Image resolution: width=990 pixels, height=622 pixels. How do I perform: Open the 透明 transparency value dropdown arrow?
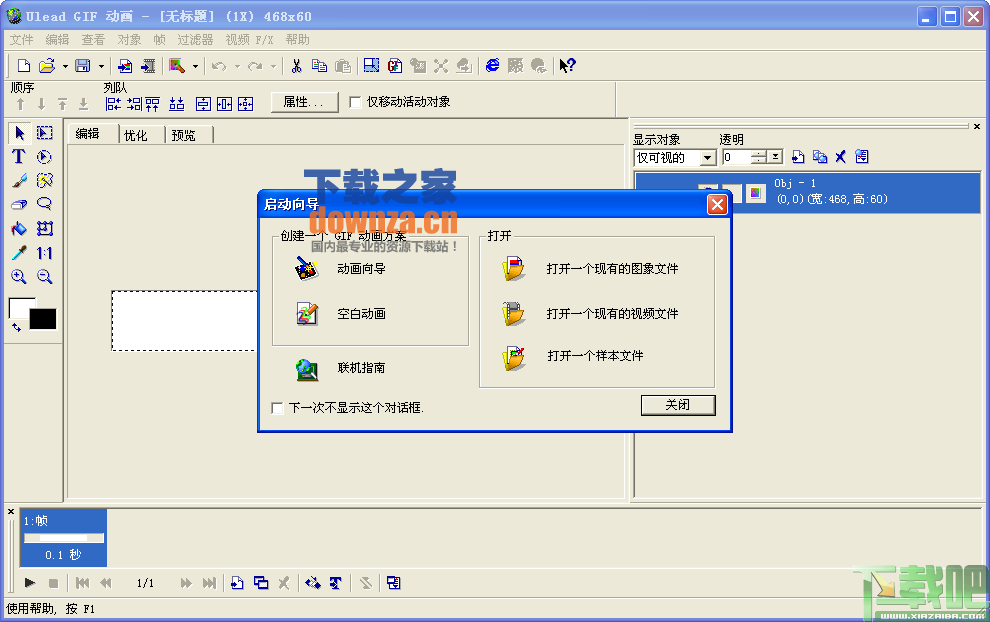click(775, 158)
